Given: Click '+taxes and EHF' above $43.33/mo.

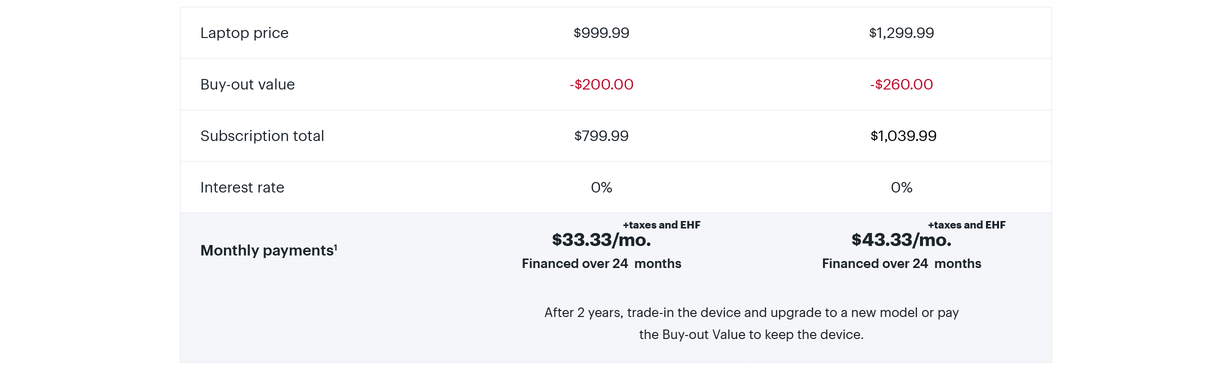Looking at the screenshot, I should coord(966,225).
